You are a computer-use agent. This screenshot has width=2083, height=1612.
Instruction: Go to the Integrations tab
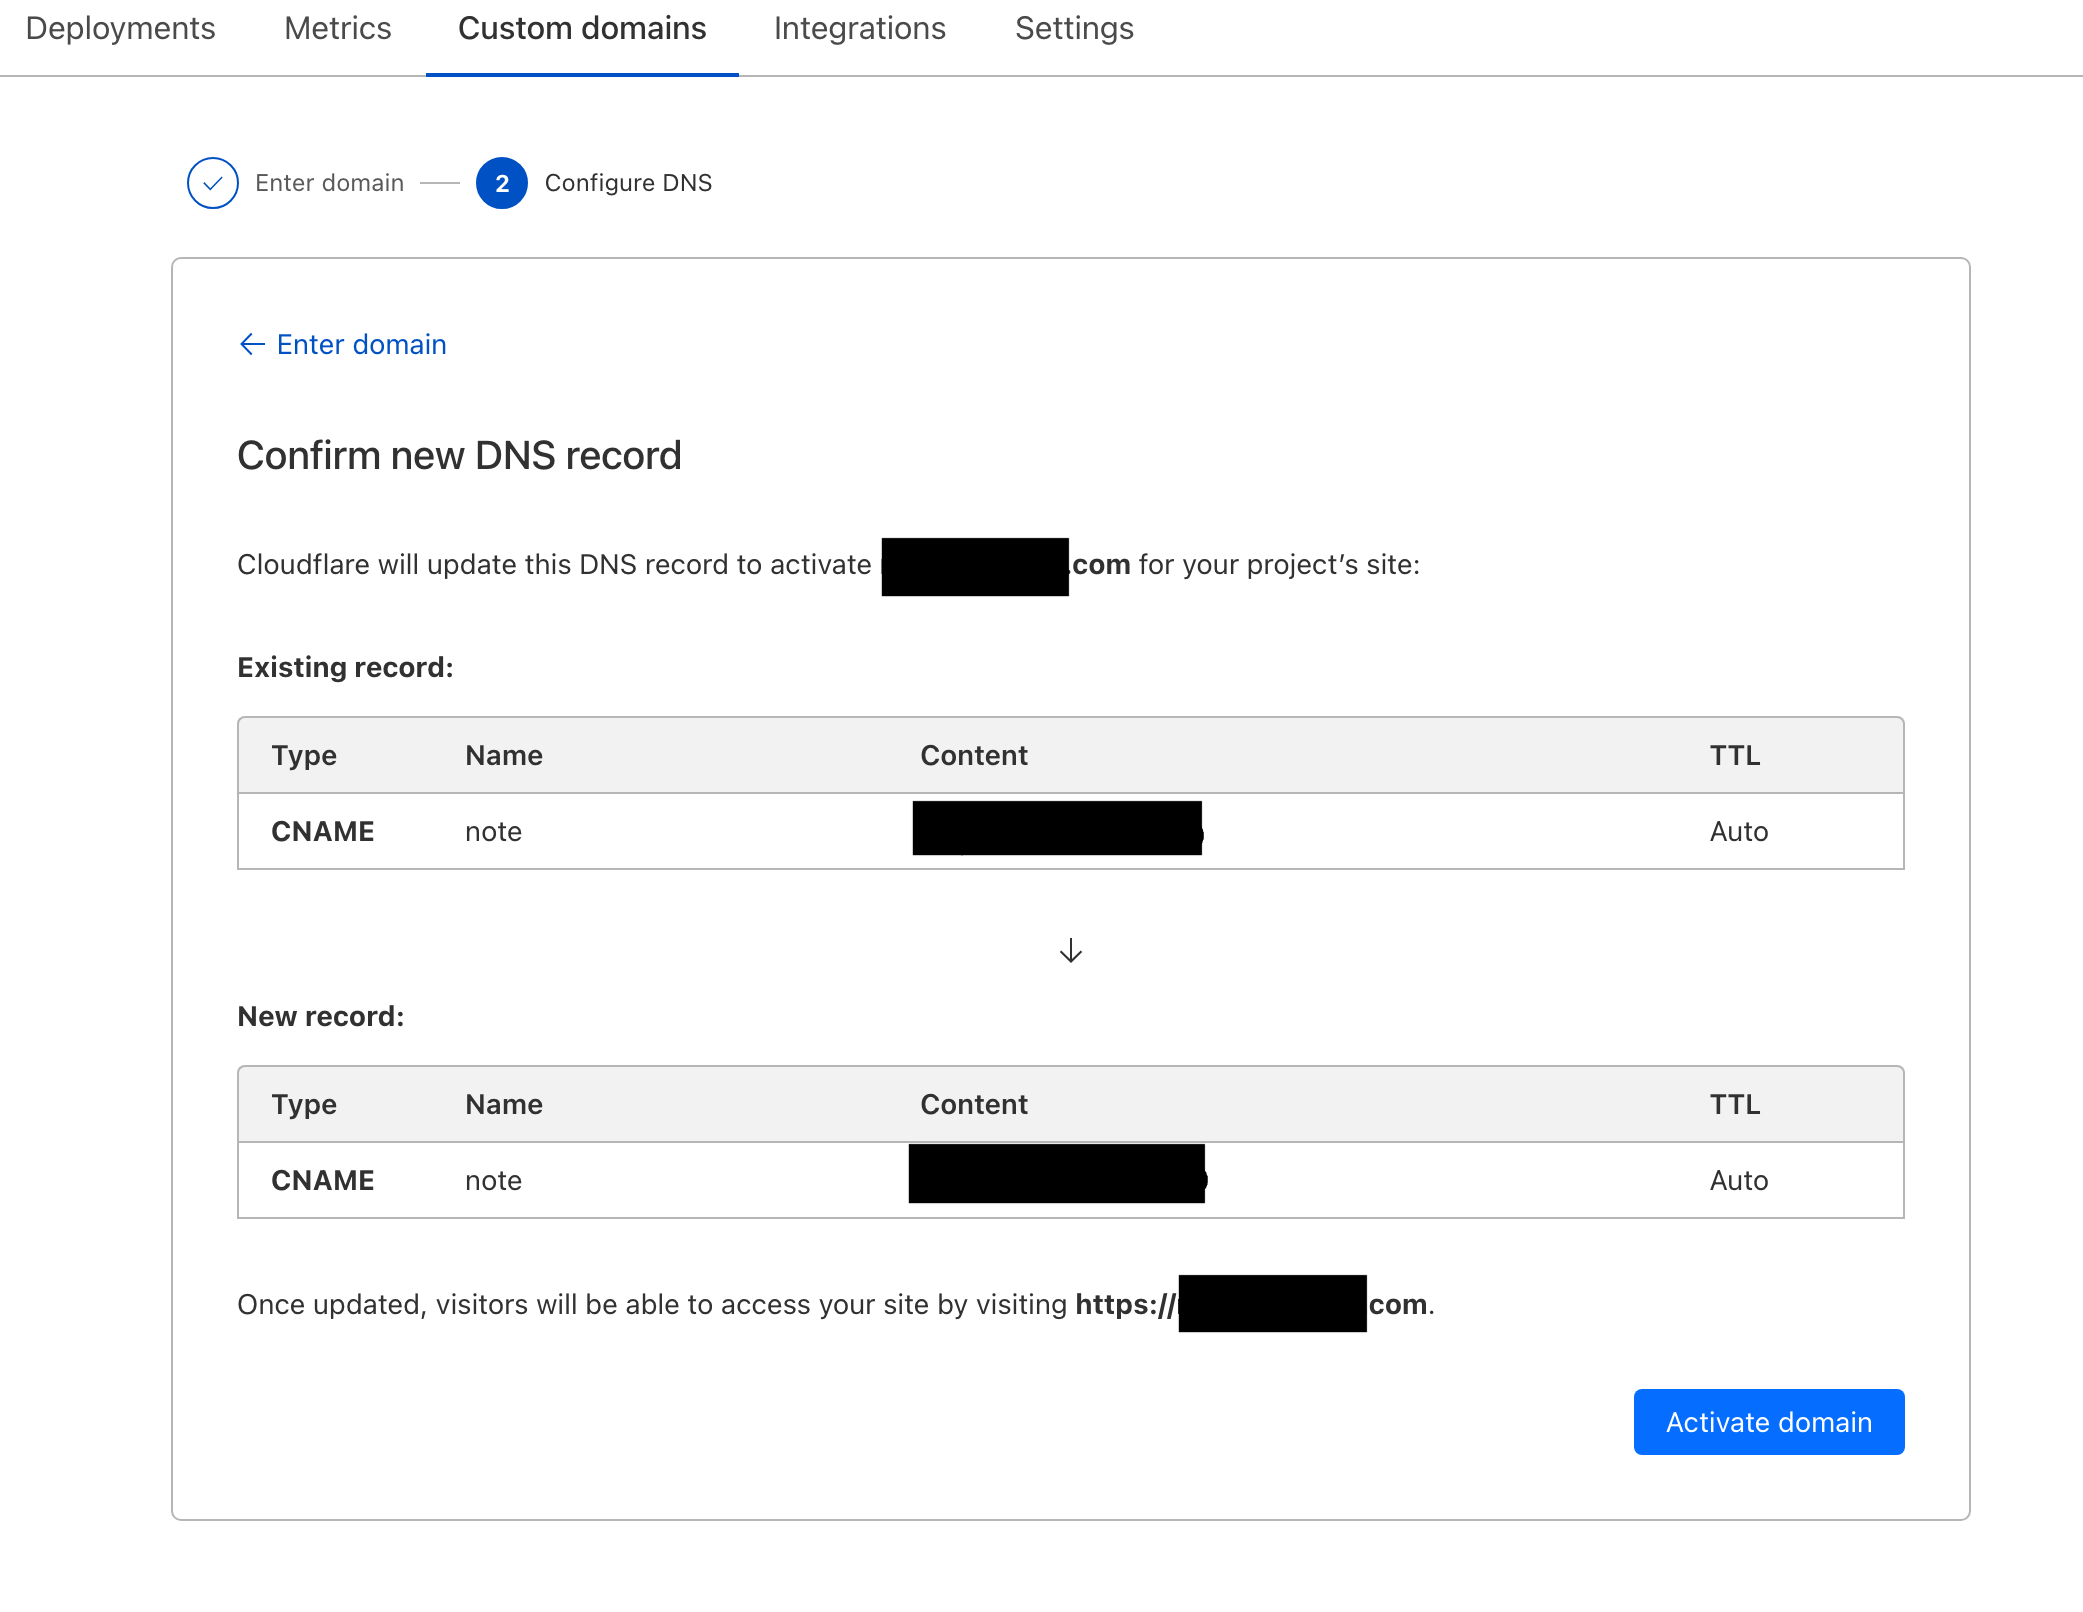[859, 29]
